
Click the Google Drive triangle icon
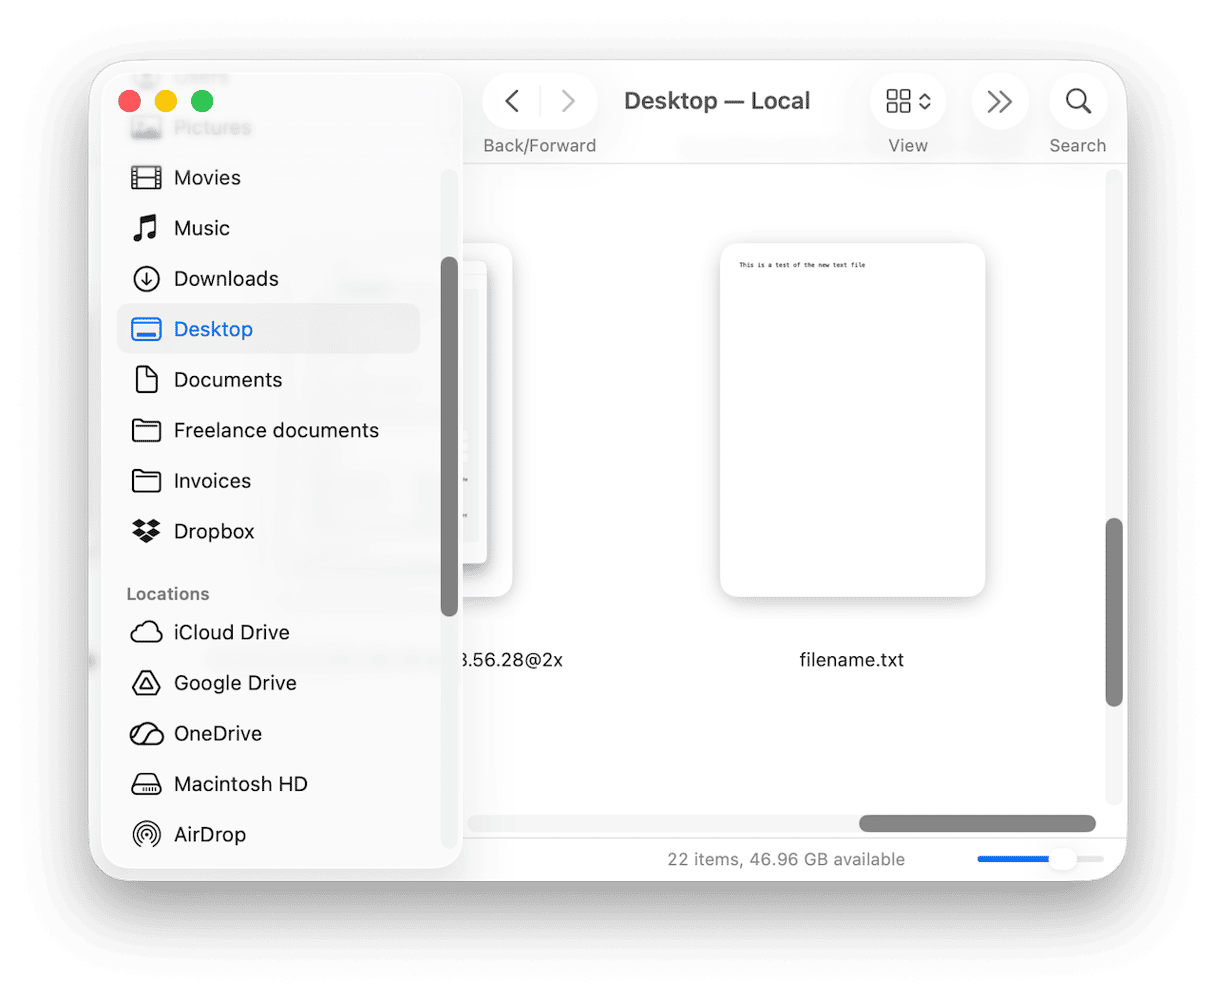click(146, 683)
